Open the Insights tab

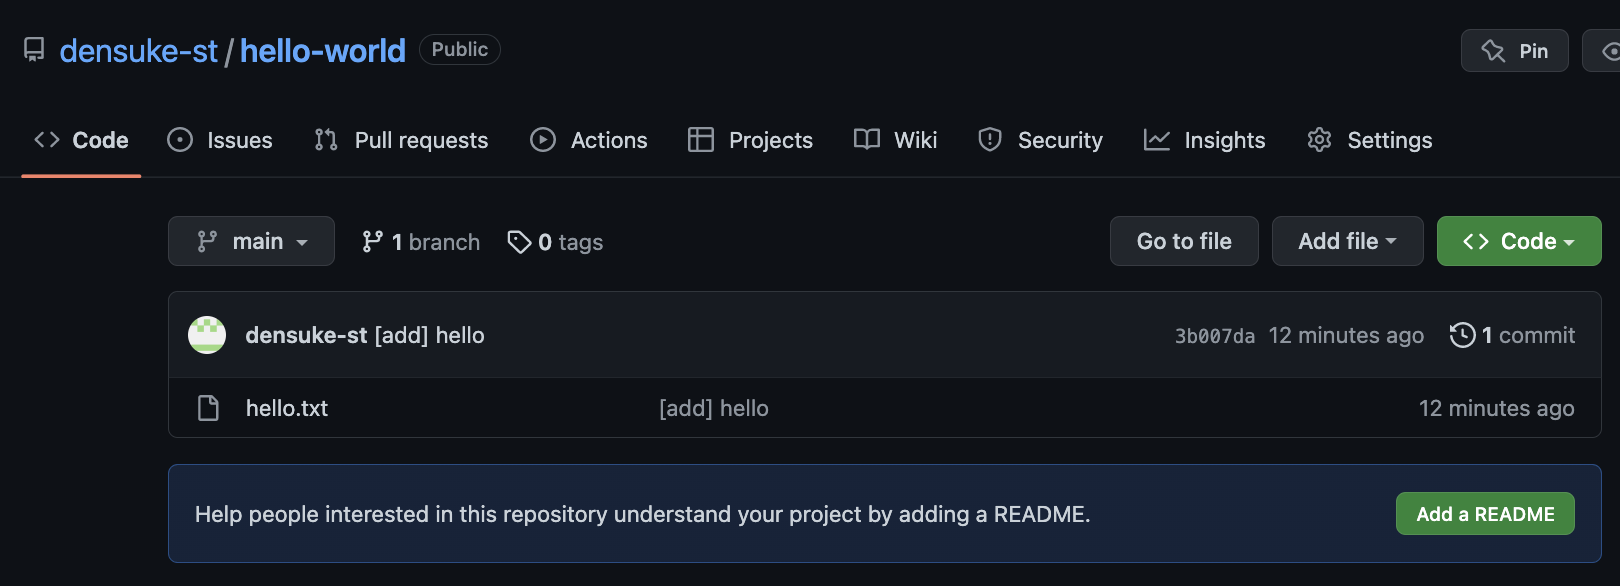coord(1205,140)
